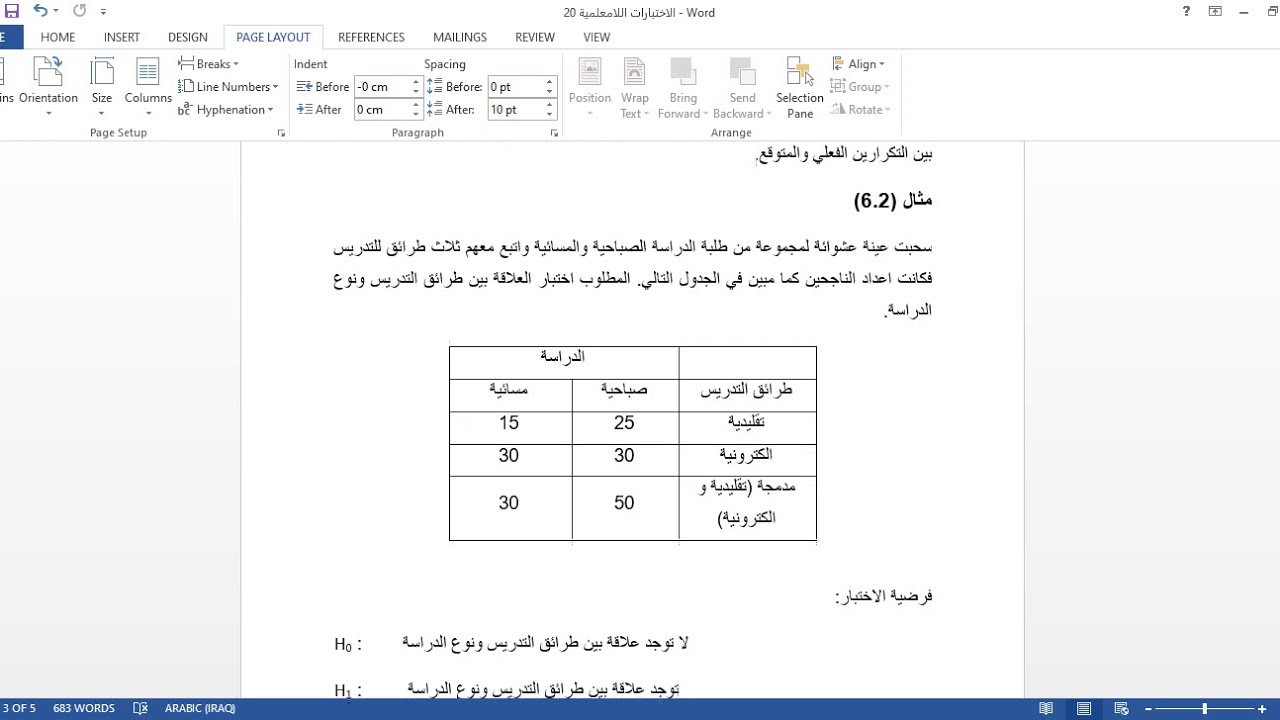Screen dimensions: 1280x720
Task: Switch to the INSERT tab
Action: 122,37
